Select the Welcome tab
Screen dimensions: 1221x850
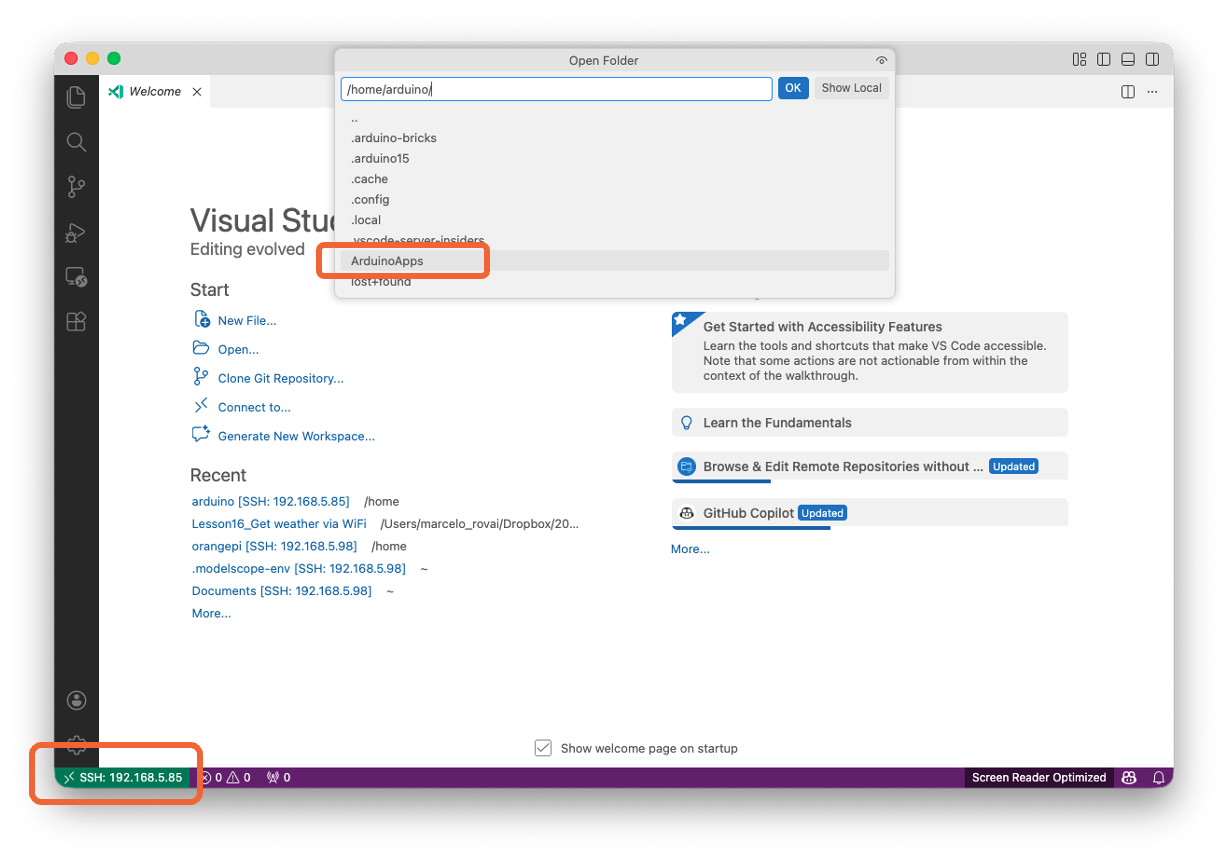[155, 91]
